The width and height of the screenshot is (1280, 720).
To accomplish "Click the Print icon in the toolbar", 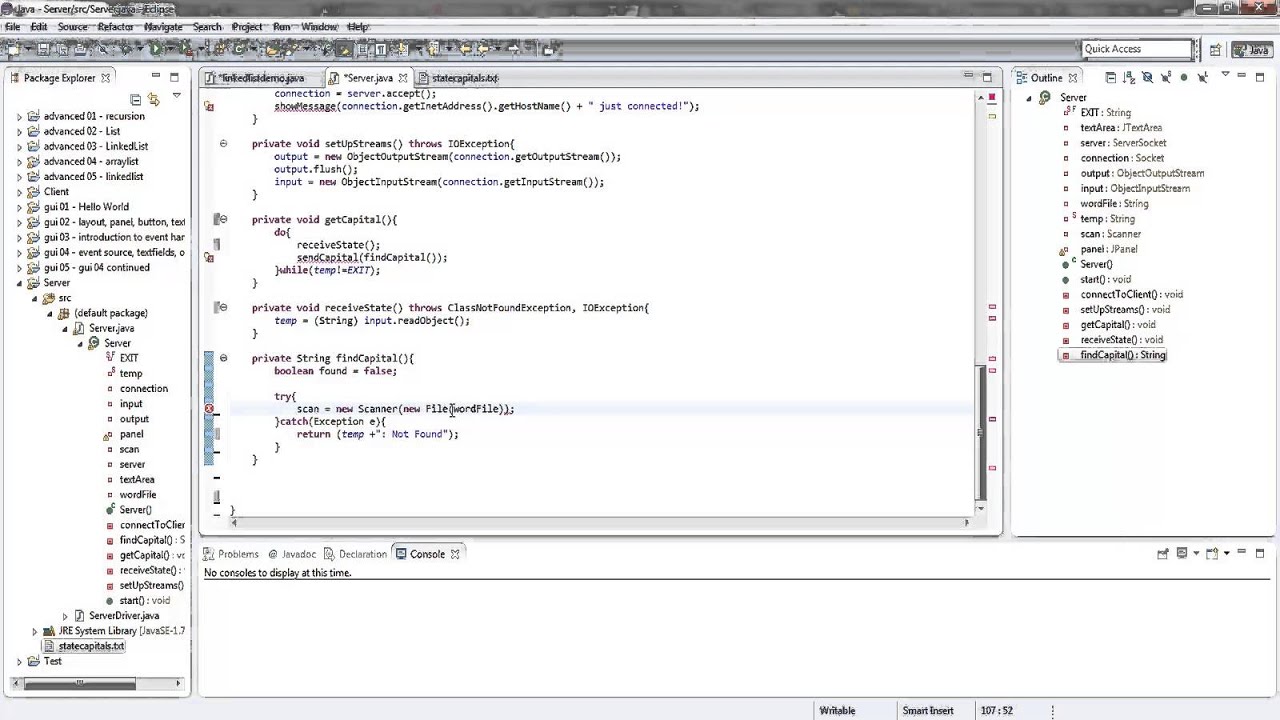I will [80, 48].
